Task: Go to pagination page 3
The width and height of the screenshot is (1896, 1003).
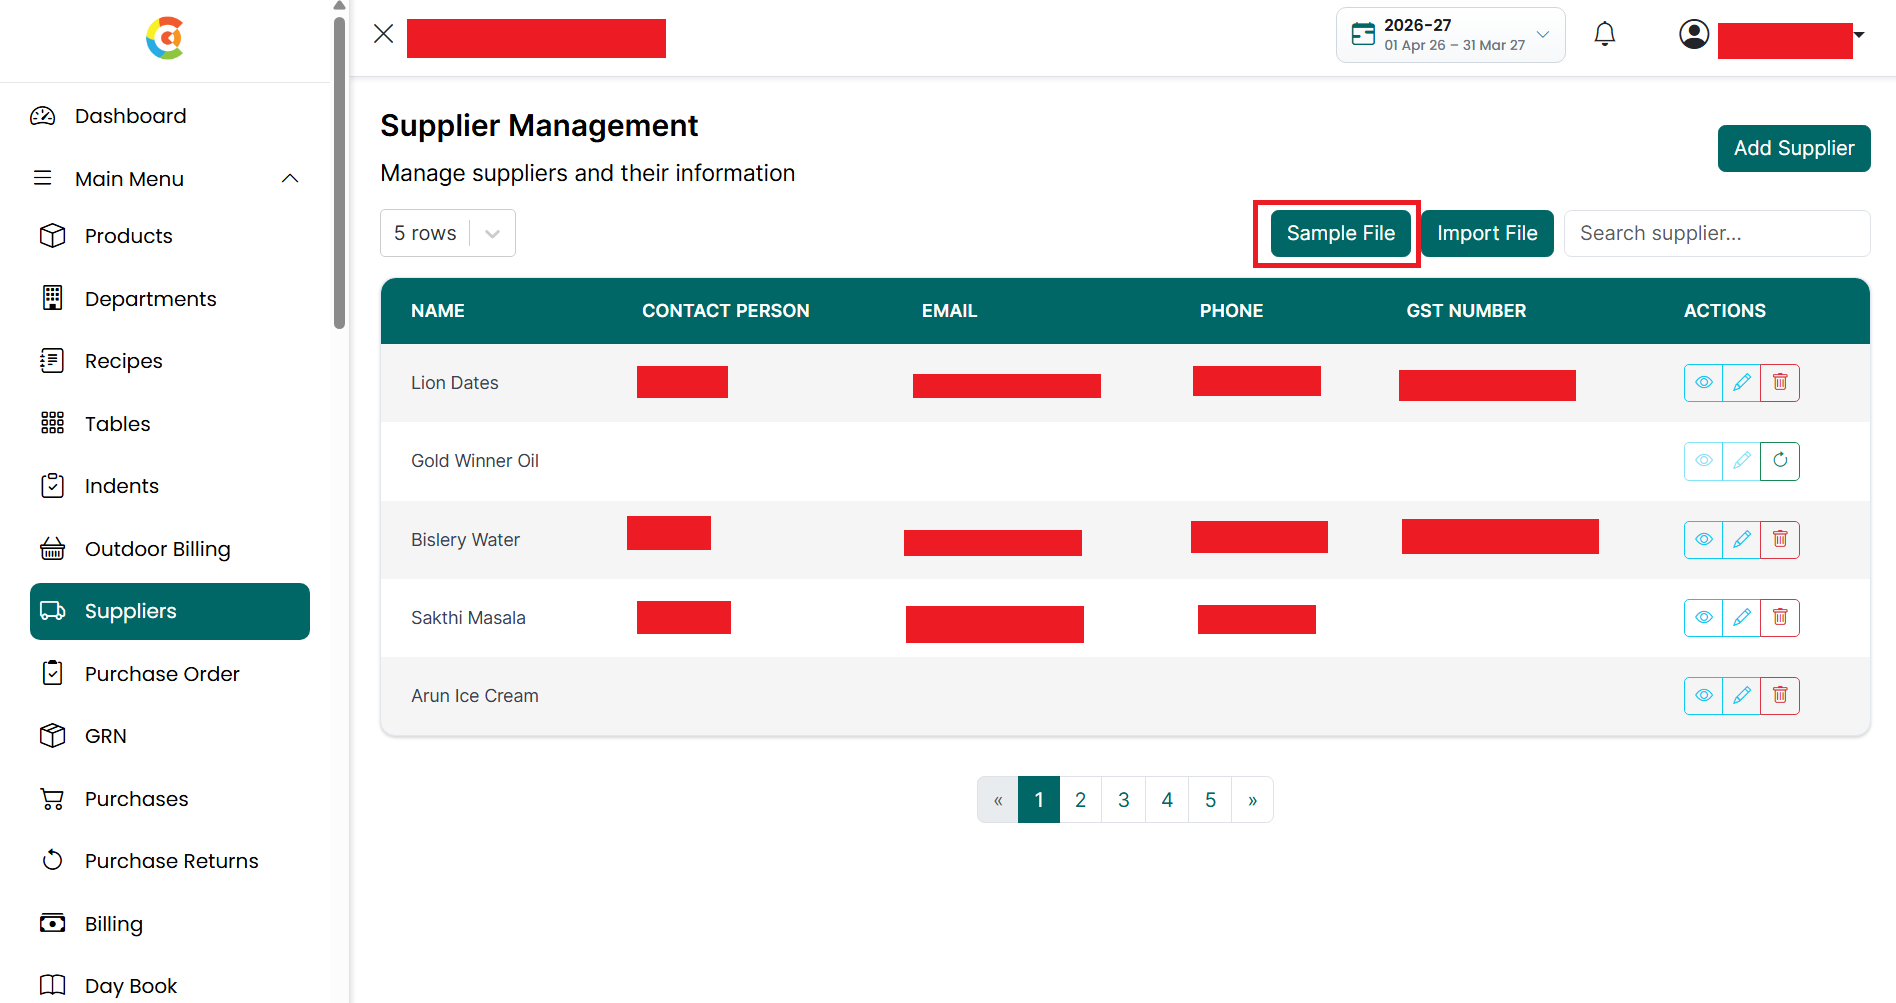Action: point(1124,800)
